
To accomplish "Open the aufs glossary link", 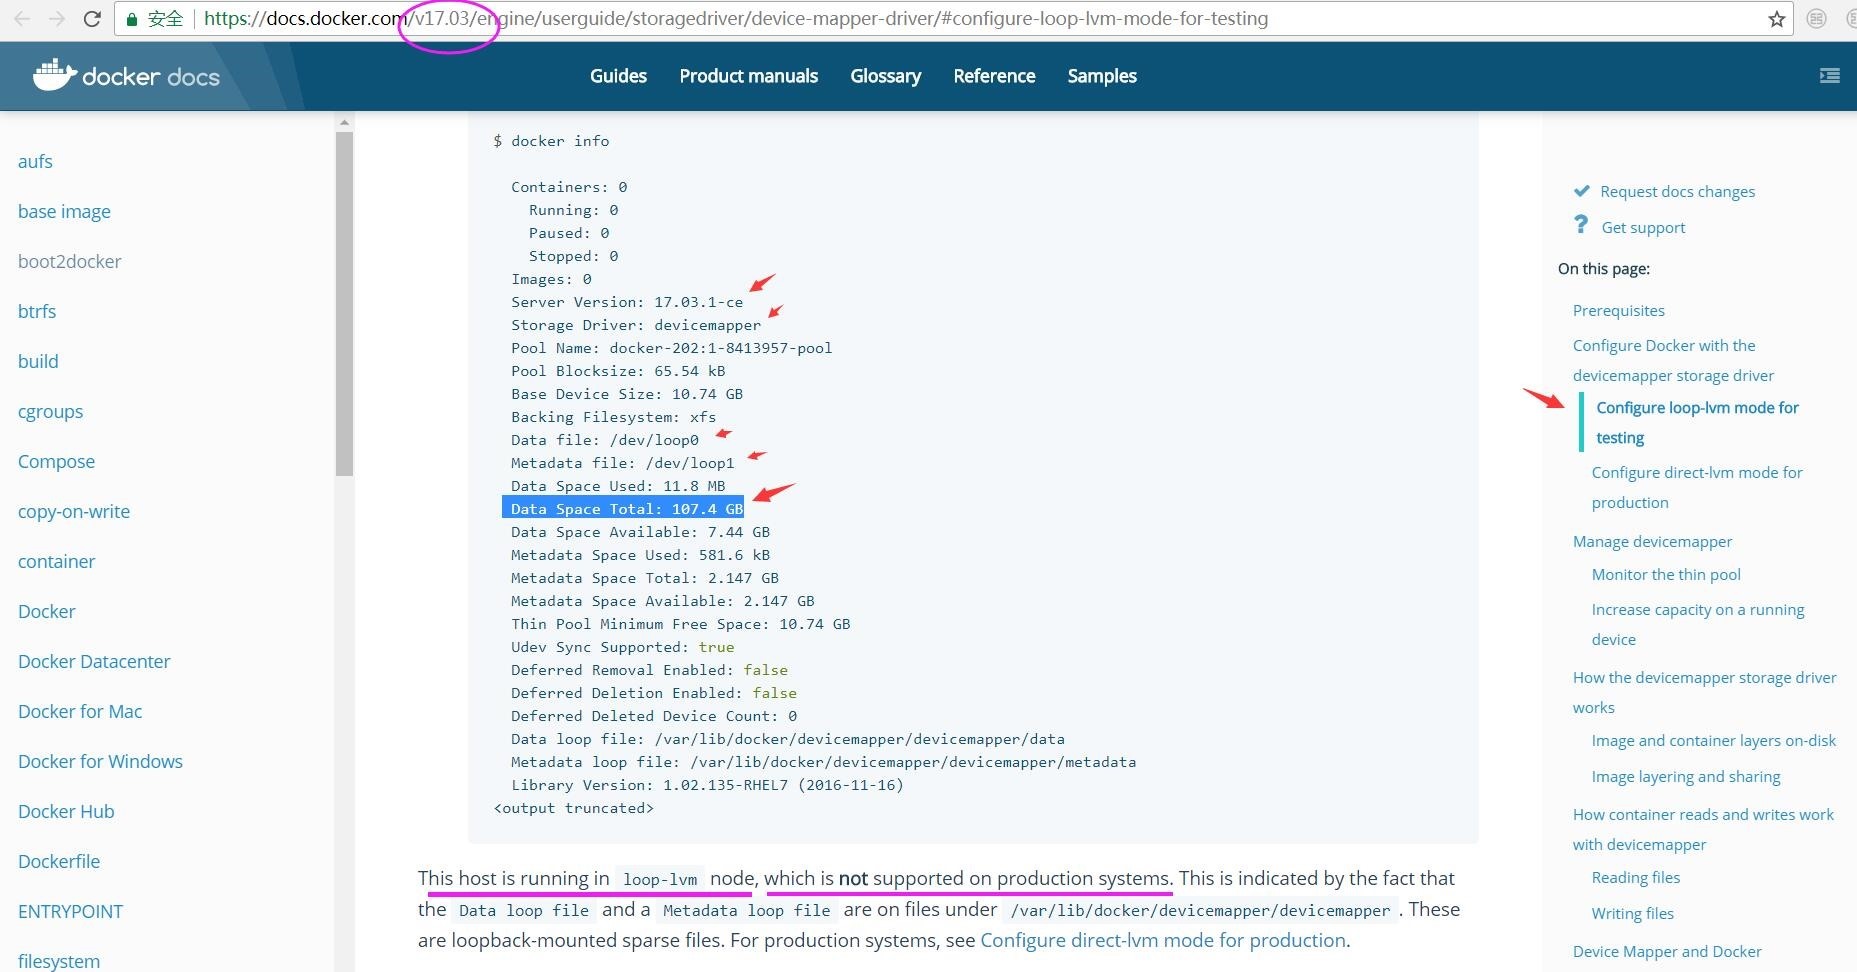I will [x=35, y=161].
